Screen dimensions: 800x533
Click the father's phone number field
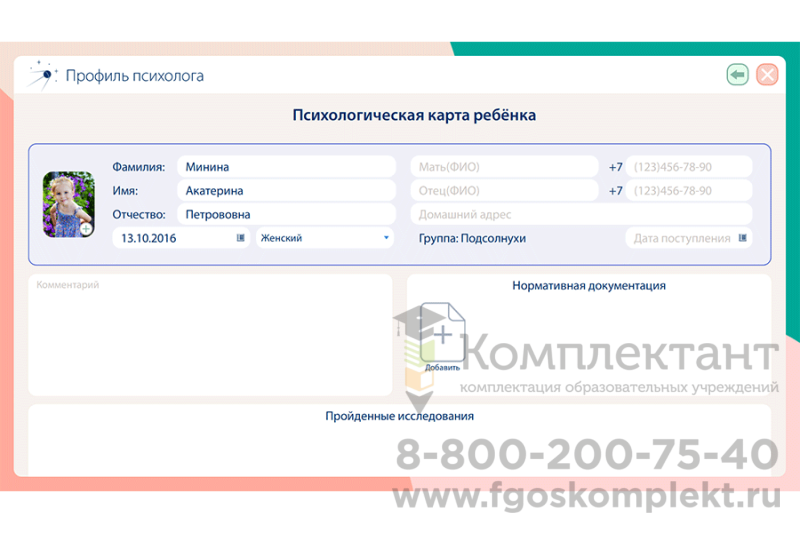click(x=688, y=190)
